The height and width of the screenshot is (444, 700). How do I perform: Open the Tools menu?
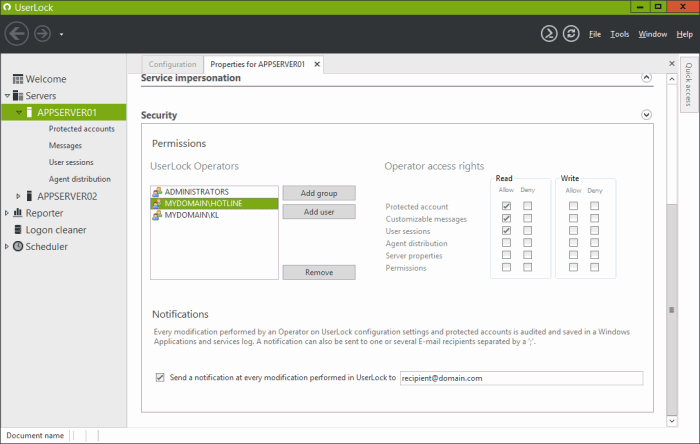pyautogui.click(x=620, y=34)
